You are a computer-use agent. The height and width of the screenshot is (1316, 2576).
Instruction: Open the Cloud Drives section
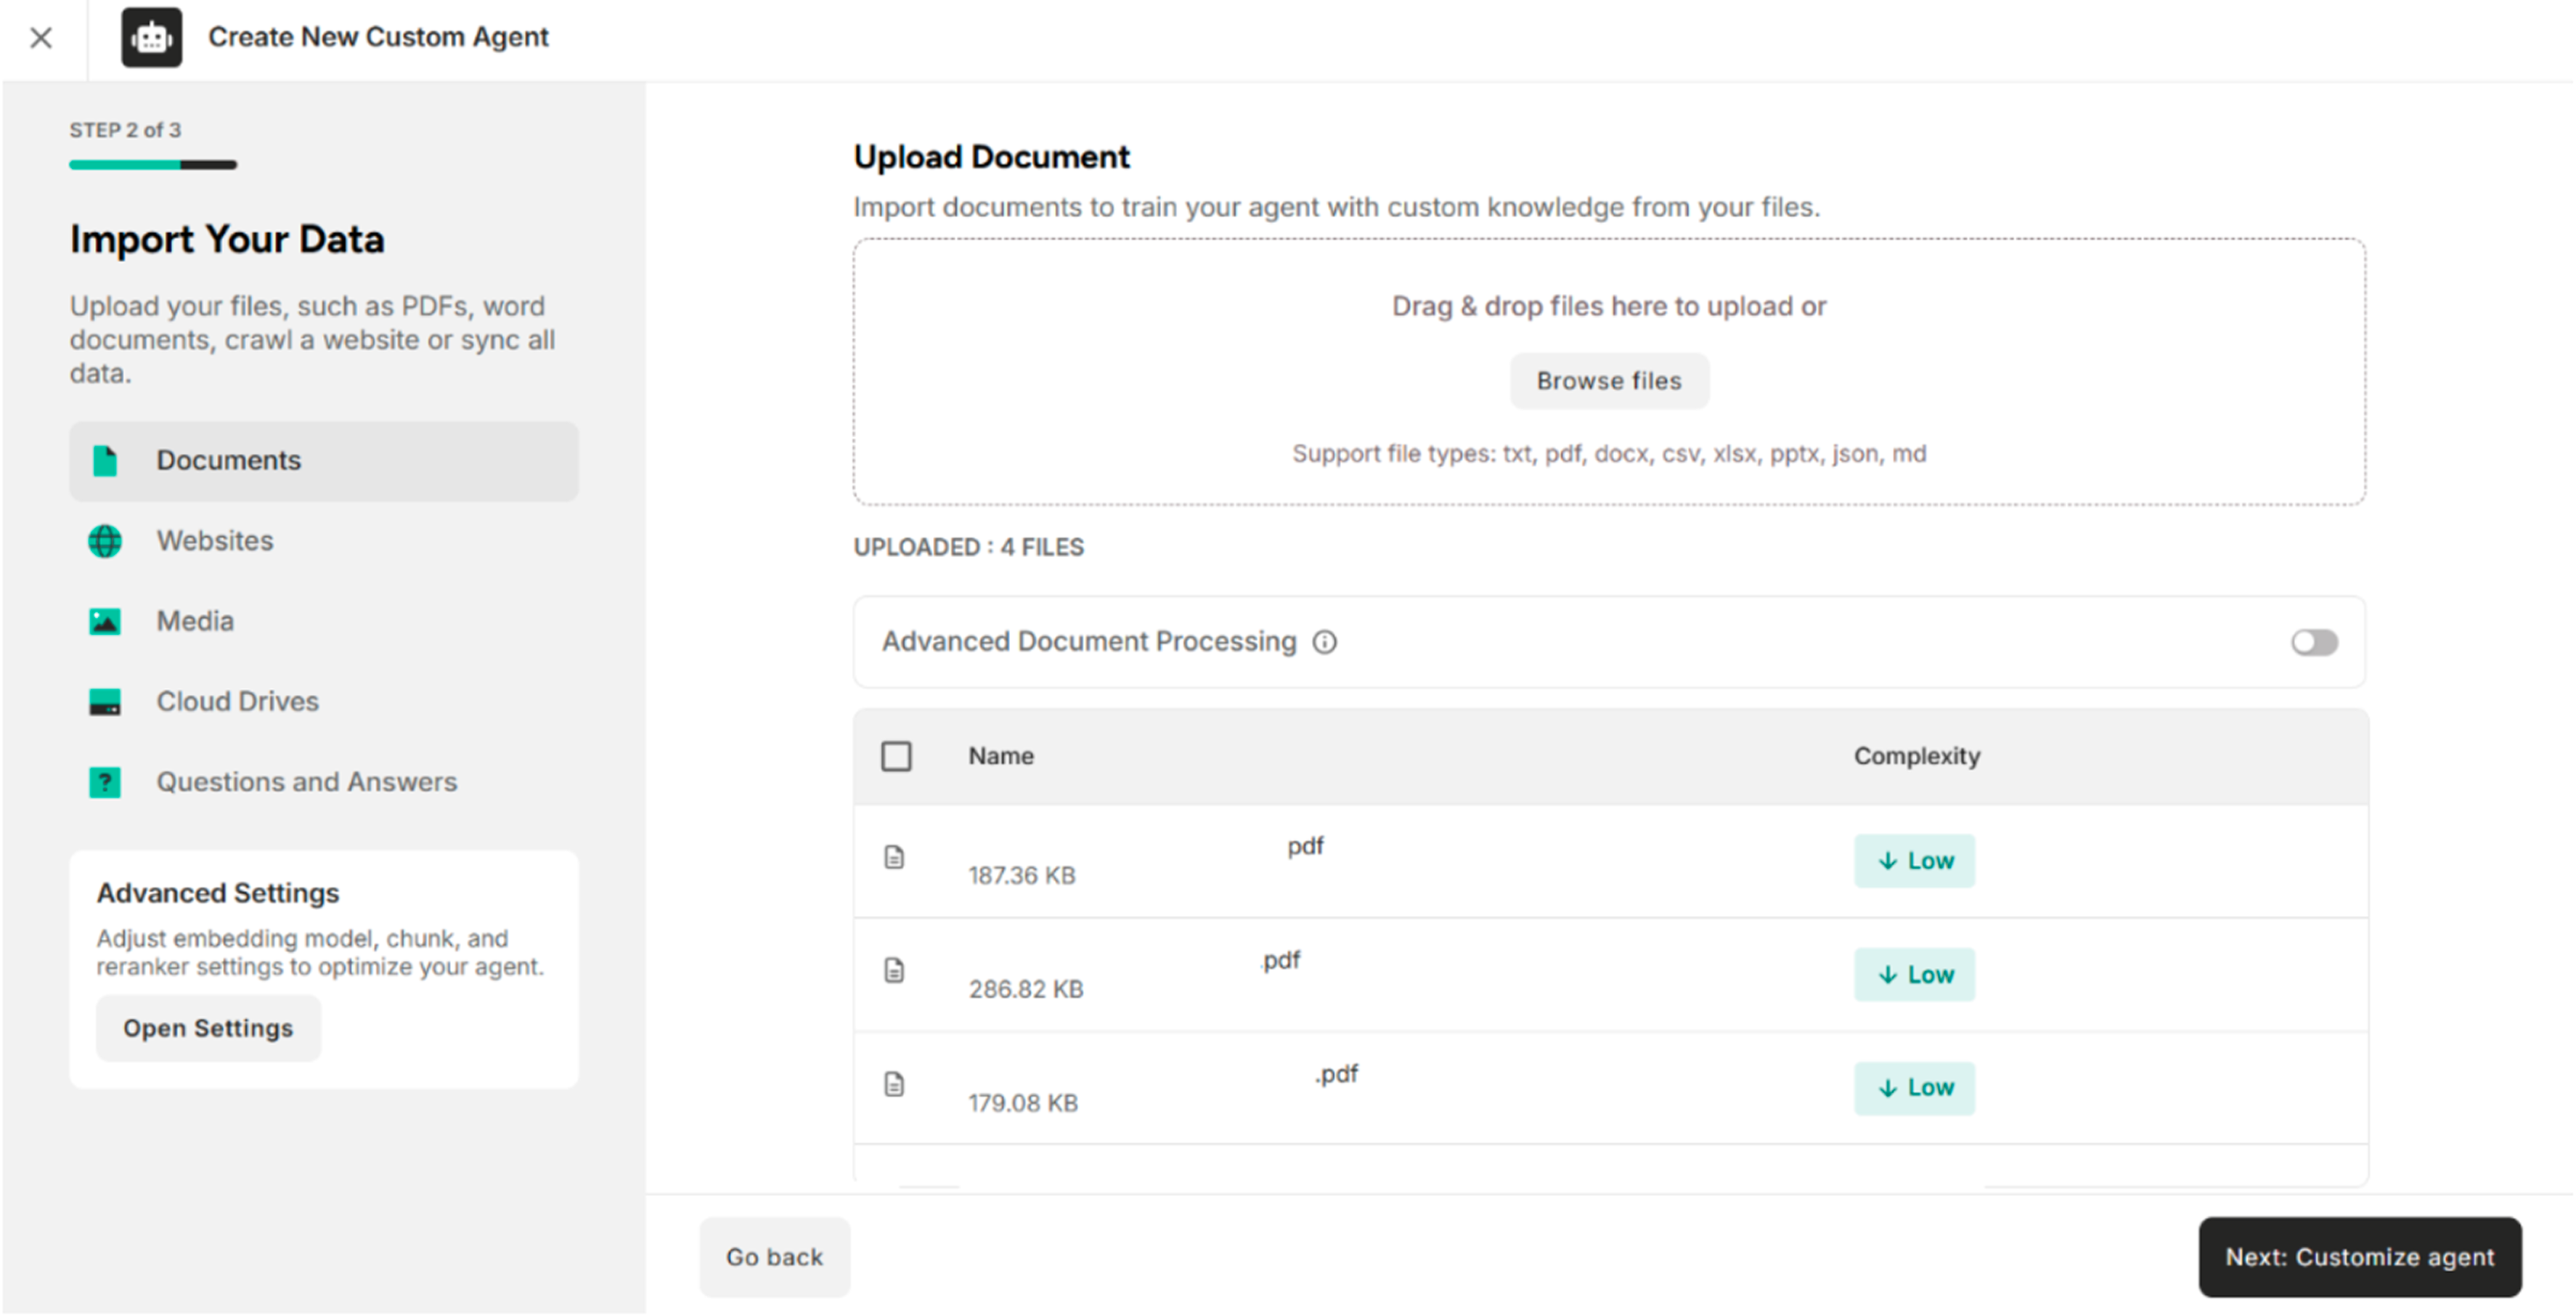[237, 702]
